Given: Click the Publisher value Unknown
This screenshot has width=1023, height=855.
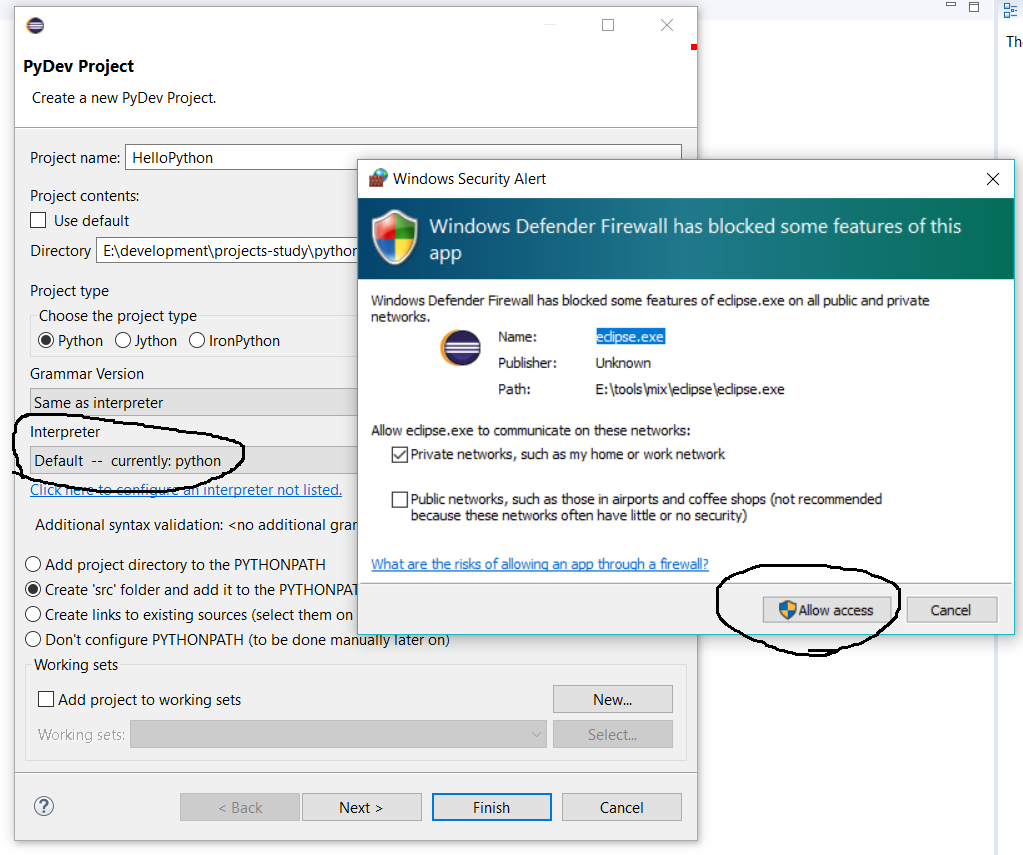Looking at the screenshot, I should coord(623,363).
